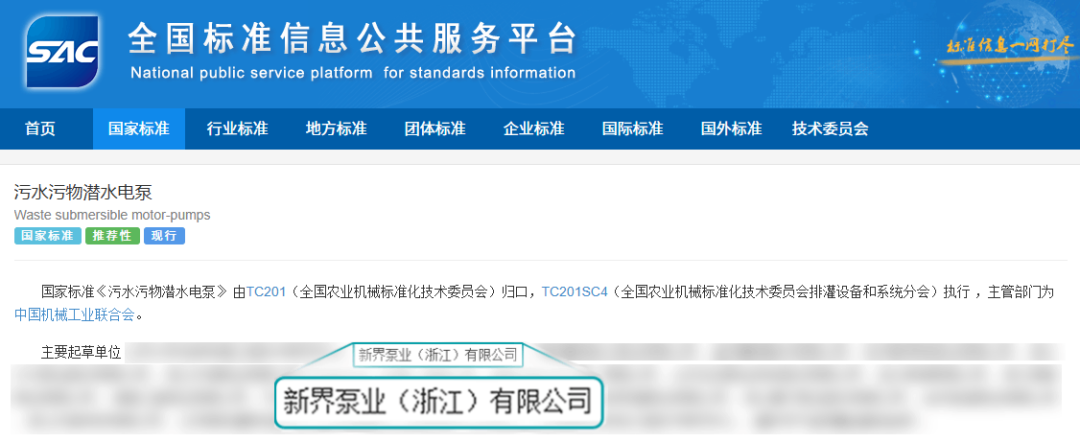Switch to the 团体标准 tab
Screen dimensions: 1080x442
coord(435,129)
